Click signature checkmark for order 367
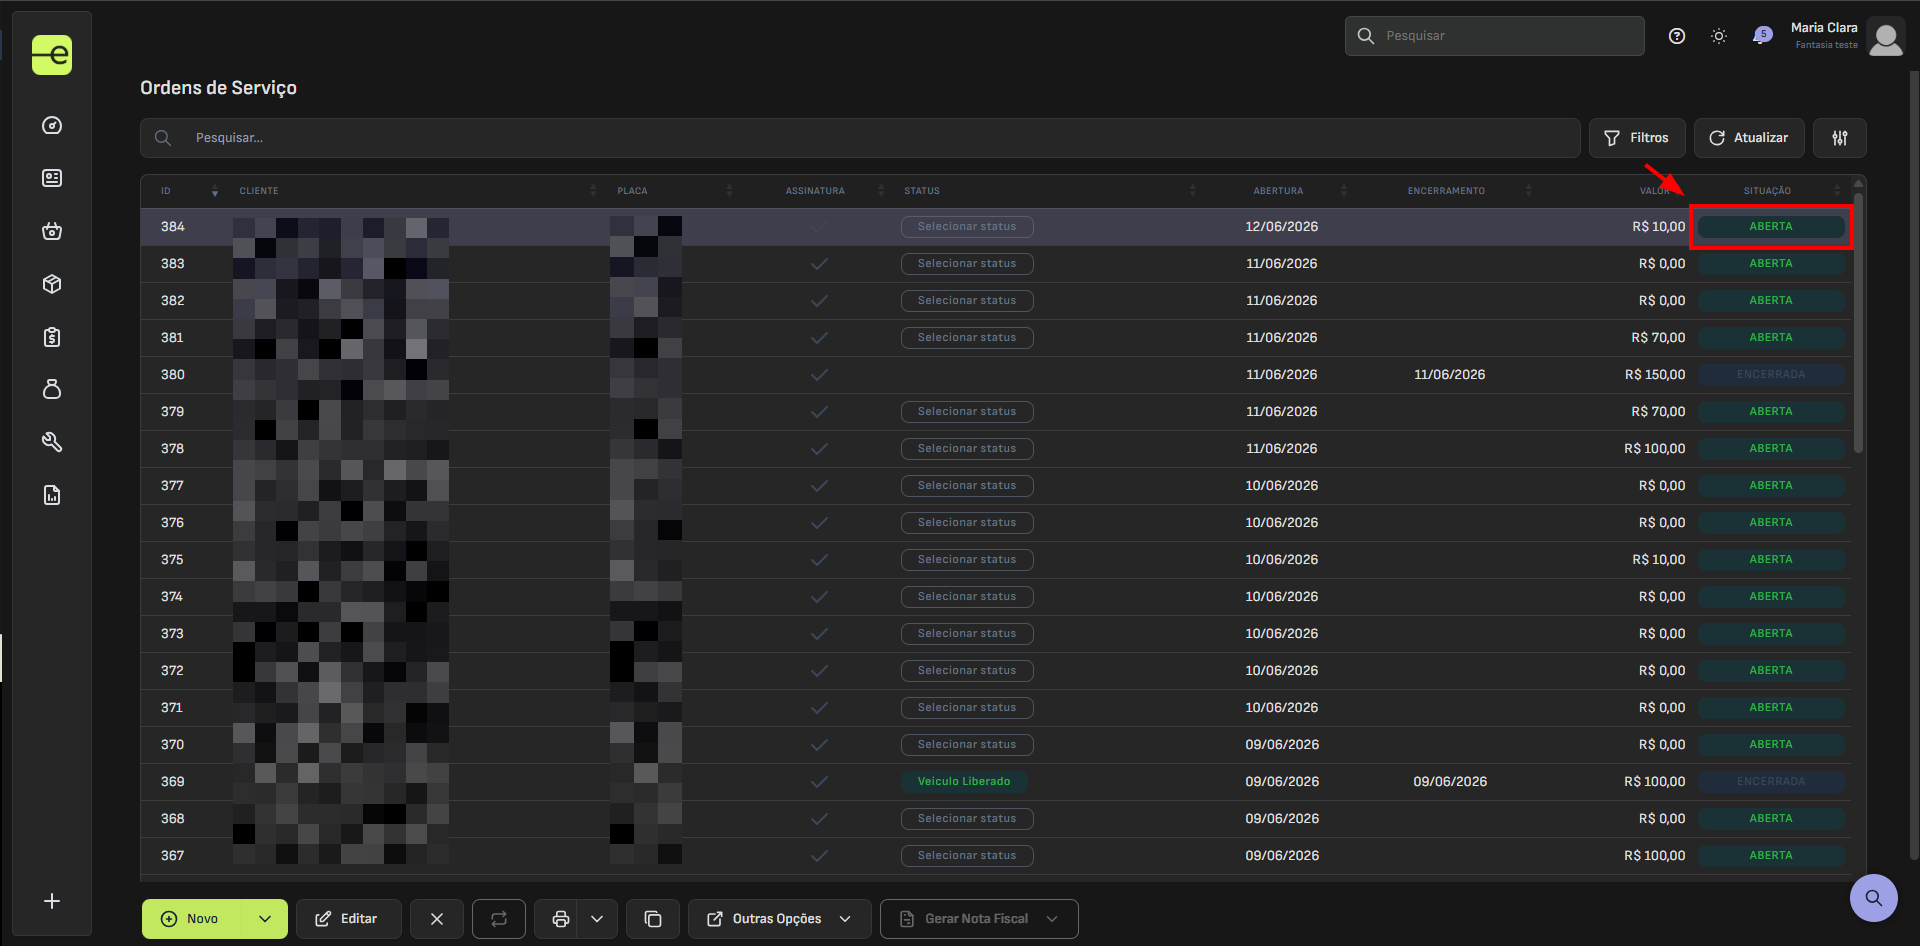1920x946 pixels. click(819, 856)
